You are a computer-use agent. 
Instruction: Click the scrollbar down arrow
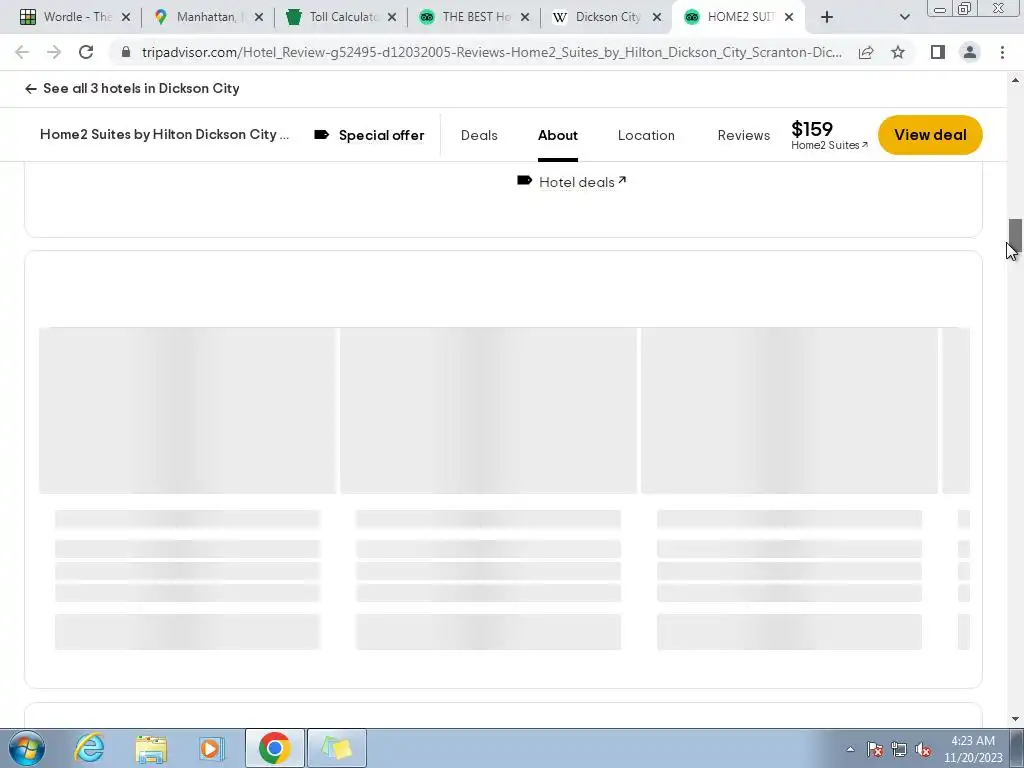[1015, 719]
